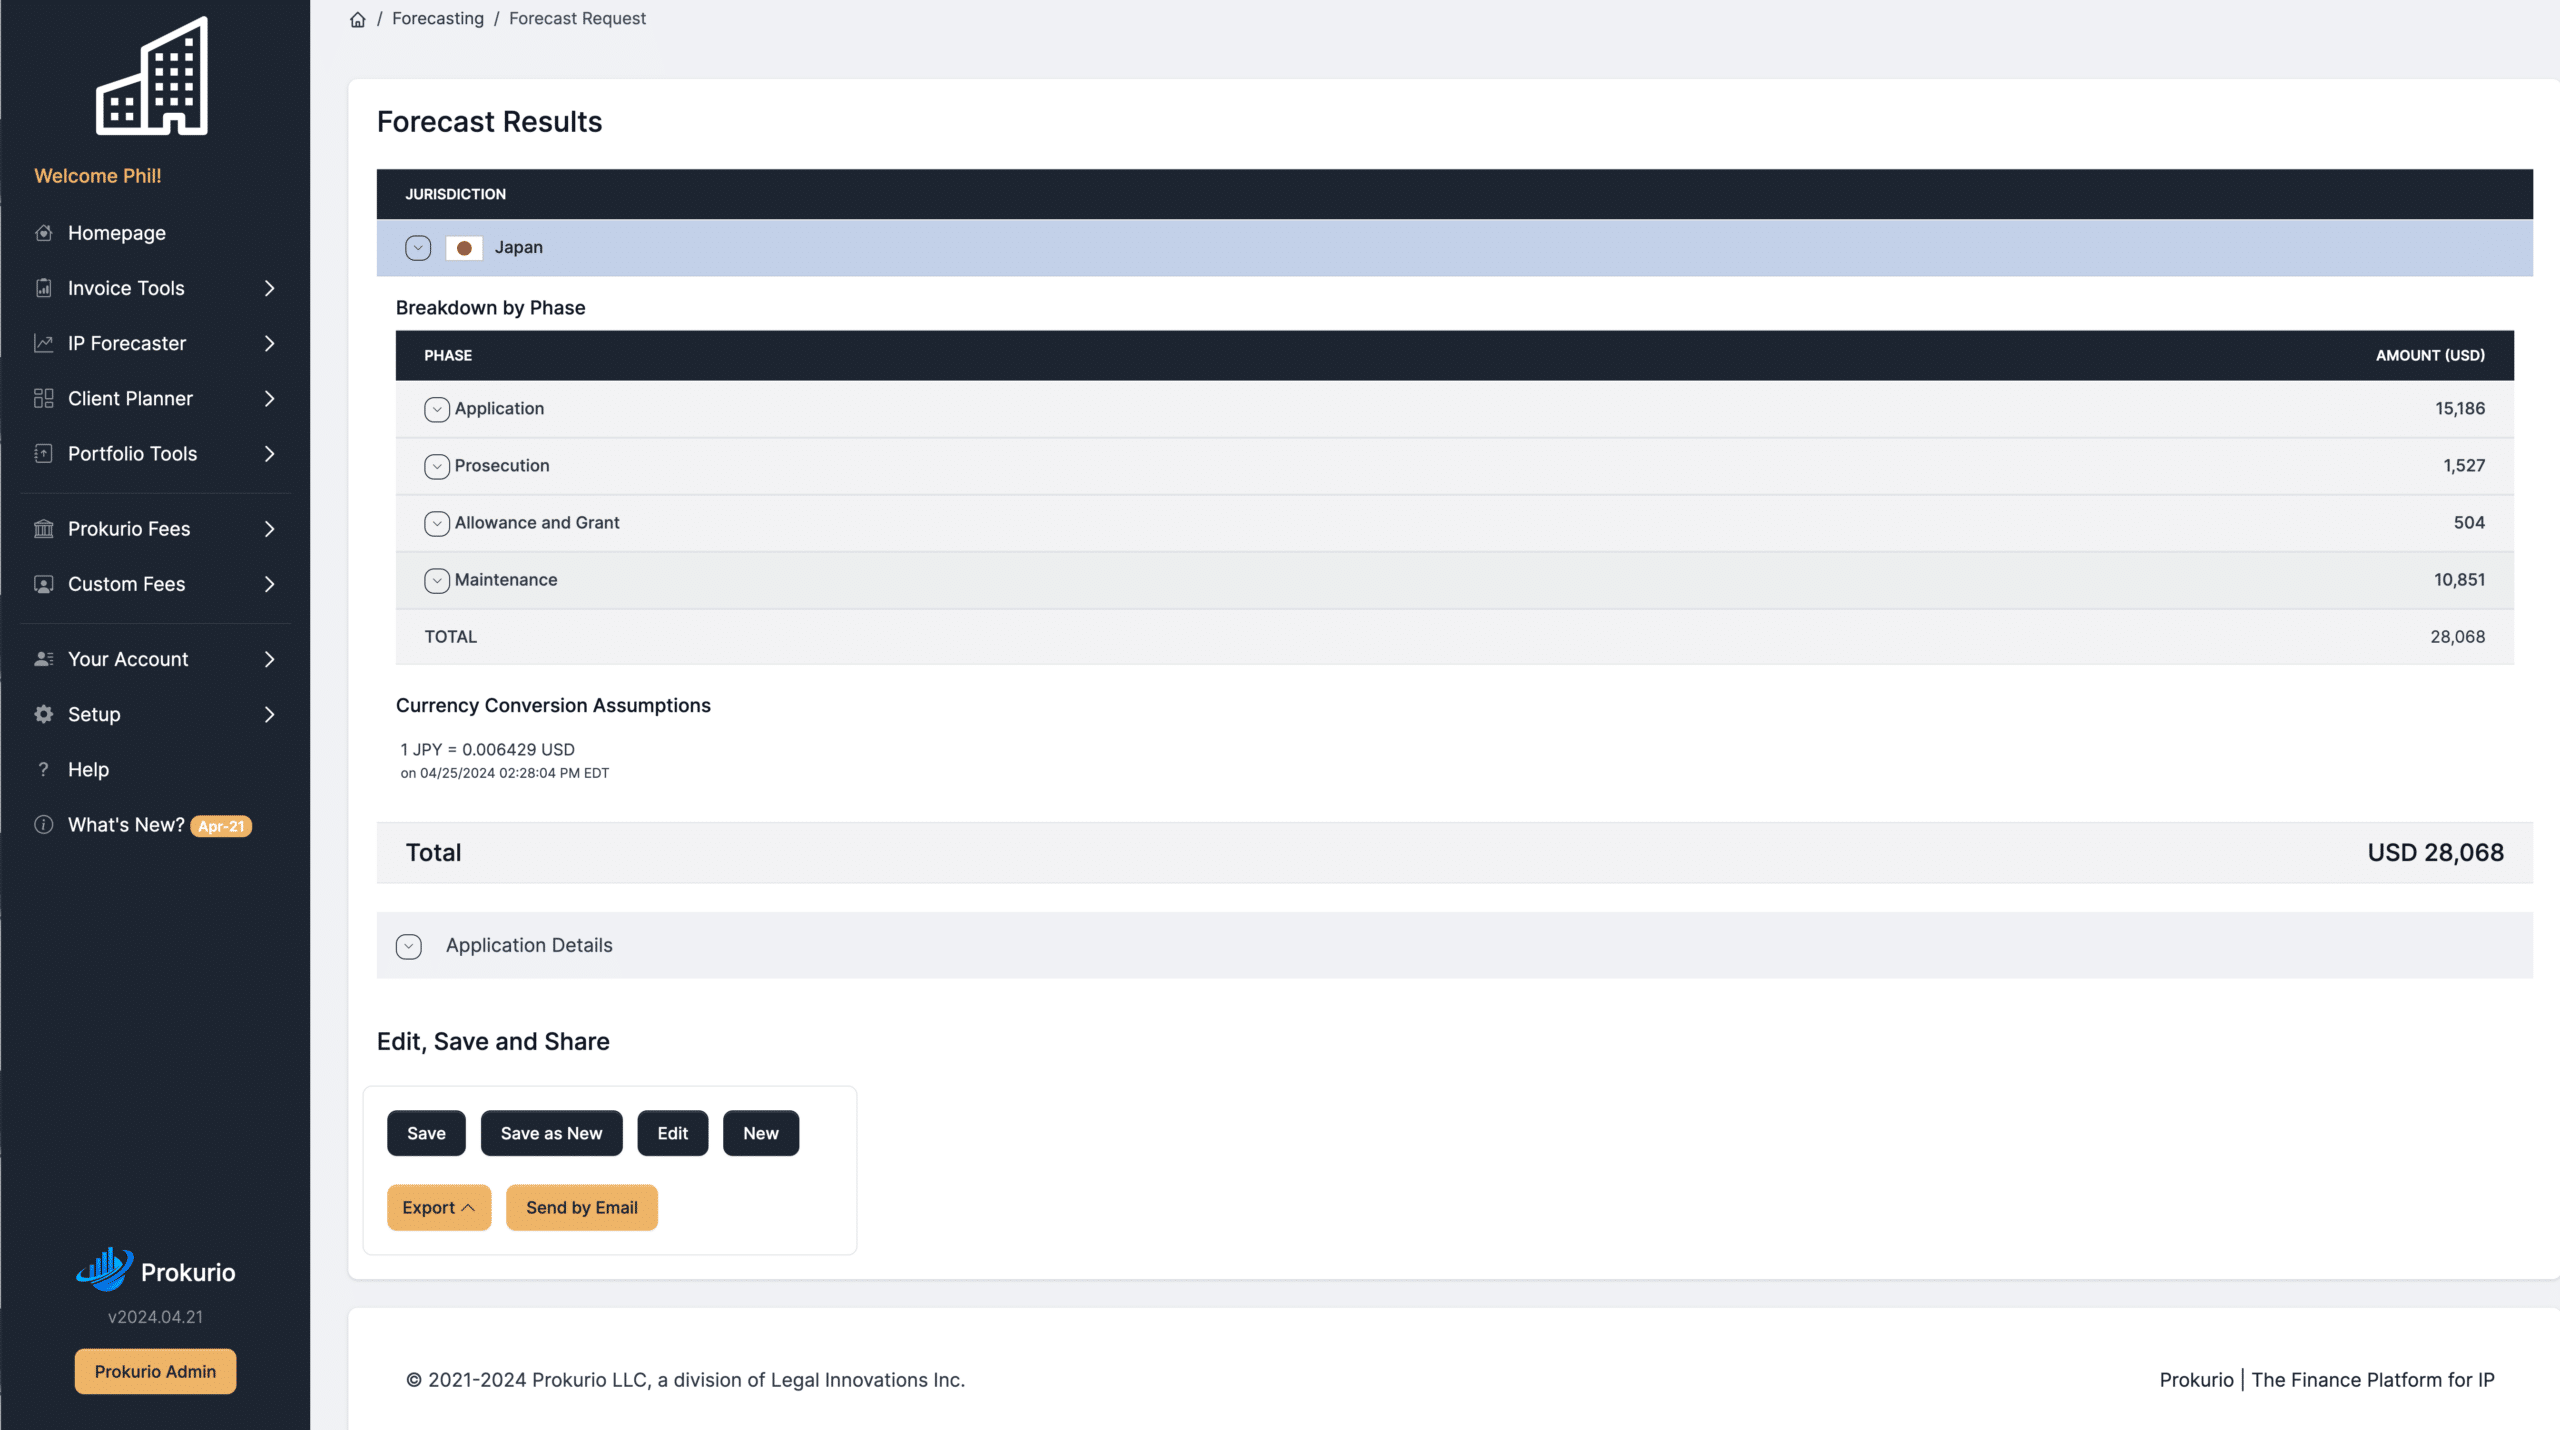Expand the Client Planner submenu arrow
The height and width of the screenshot is (1430, 2560).
coord(269,398)
